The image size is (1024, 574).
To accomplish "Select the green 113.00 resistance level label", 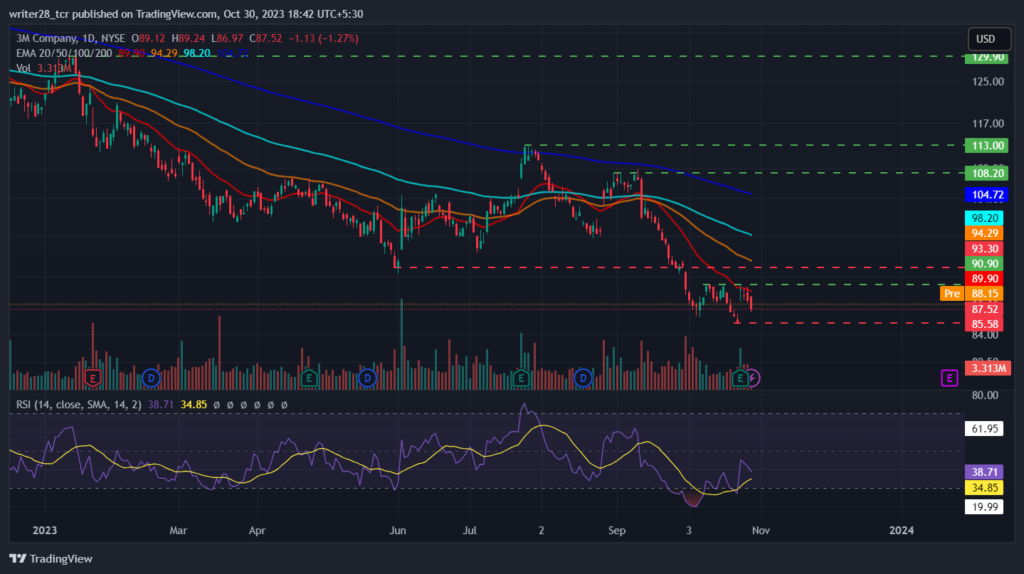I will click(987, 146).
